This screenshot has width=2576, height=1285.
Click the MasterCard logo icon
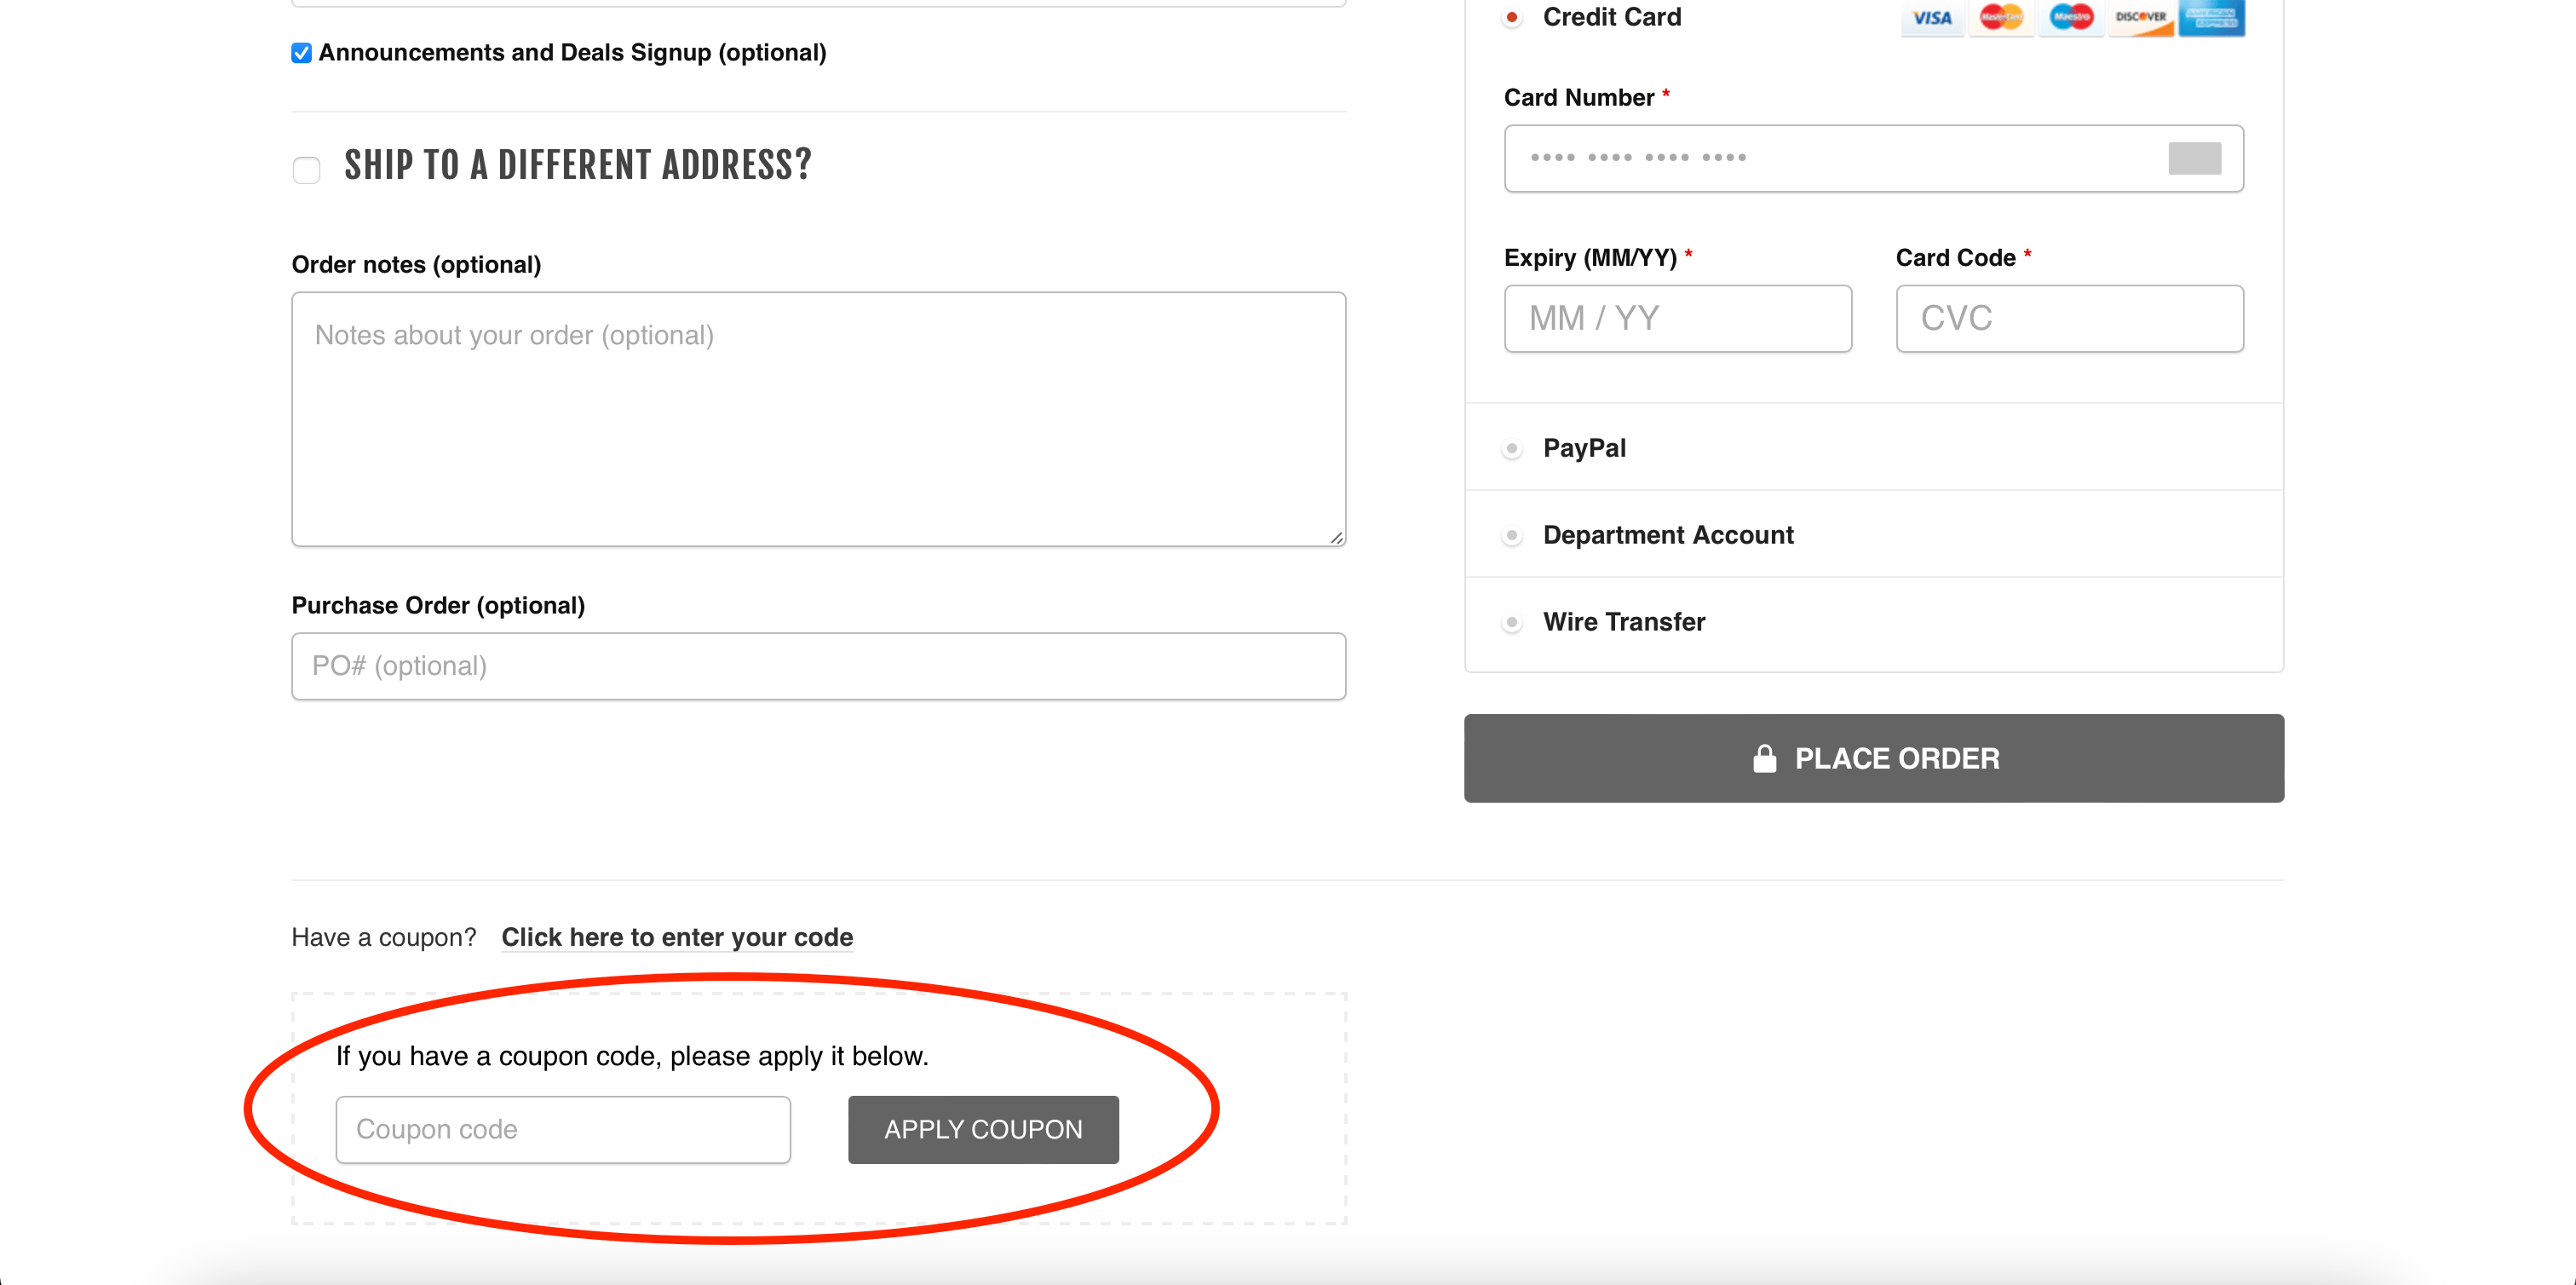pyautogui.click(x=2001, y=17)
